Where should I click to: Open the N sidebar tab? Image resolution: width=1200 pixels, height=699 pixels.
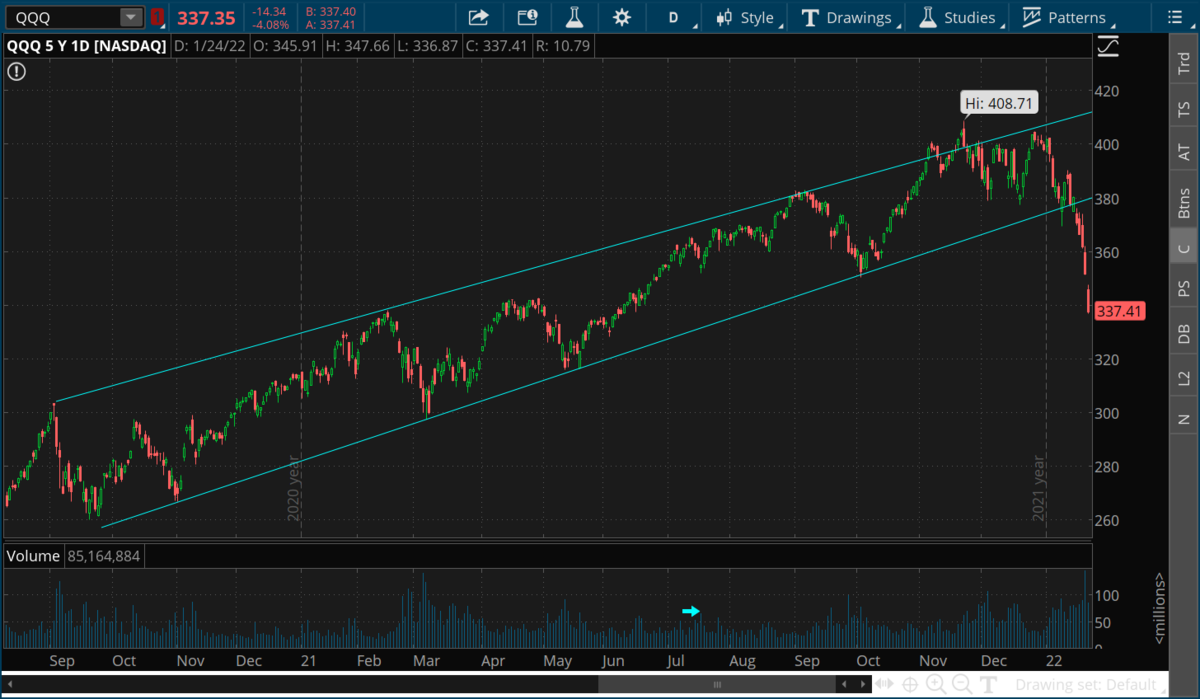click(1184, 420)
